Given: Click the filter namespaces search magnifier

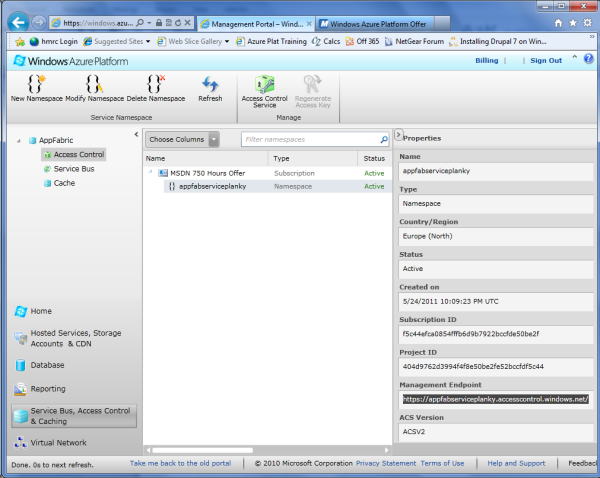Looking at the screenshot, I should (x=384, y=140).
